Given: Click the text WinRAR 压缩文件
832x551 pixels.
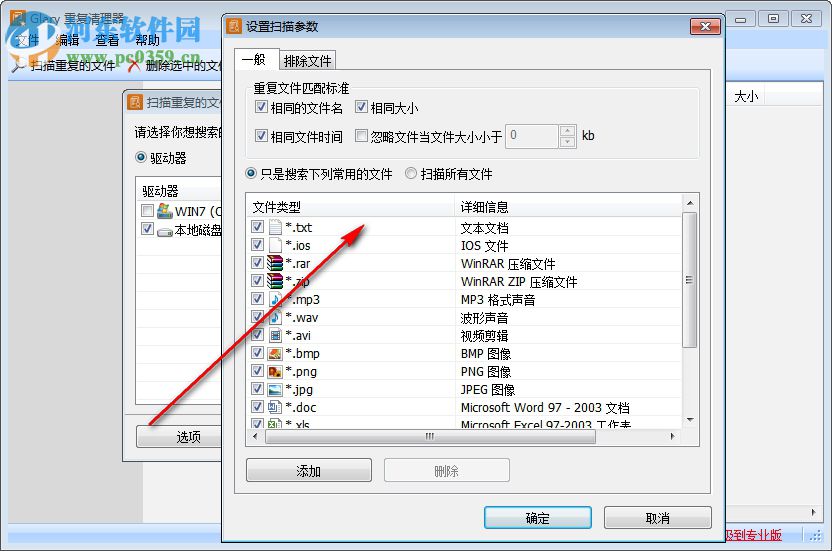Looking at the screenshot, I should click(x=508, y=264).
